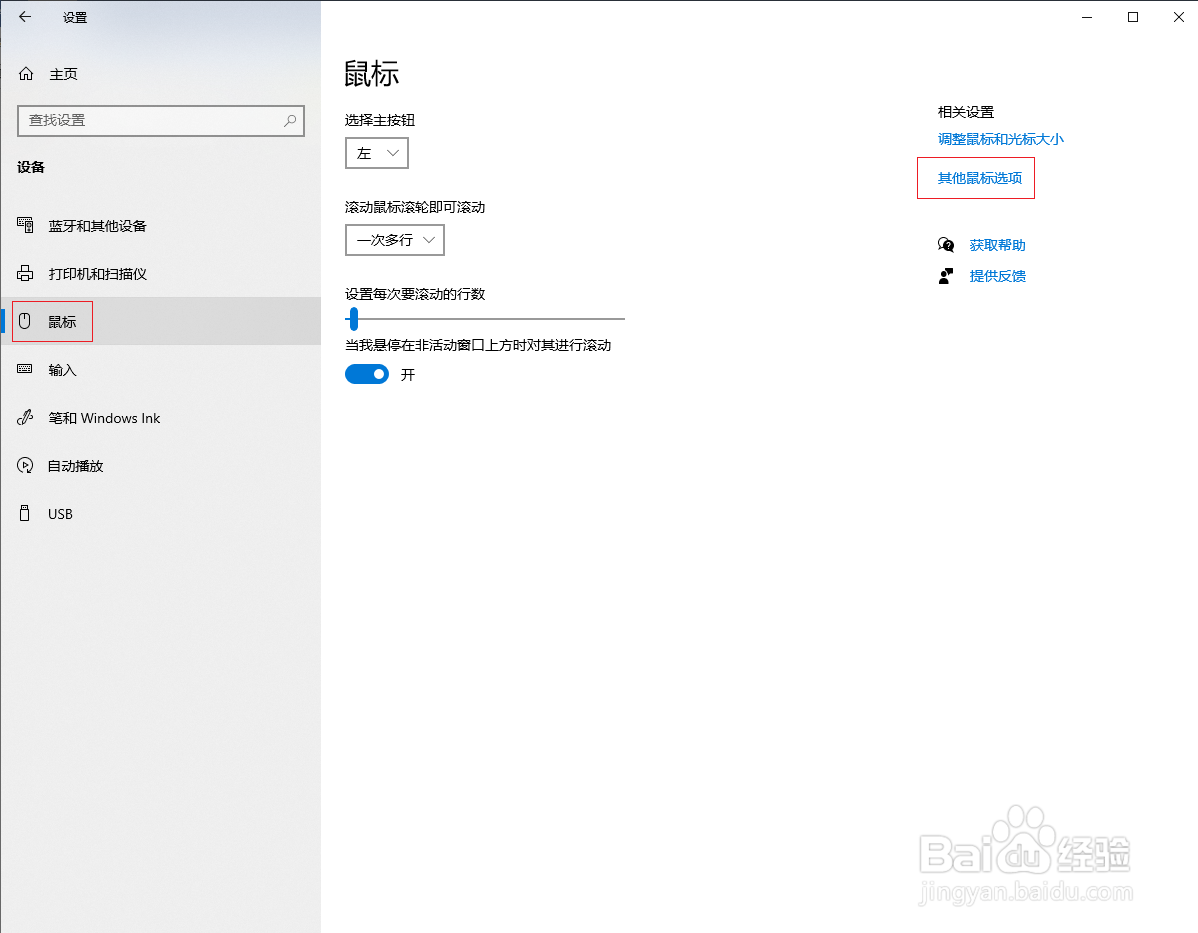
Task: Adjust the lines-to-scroll slider
Action: [x=352, y=318]
